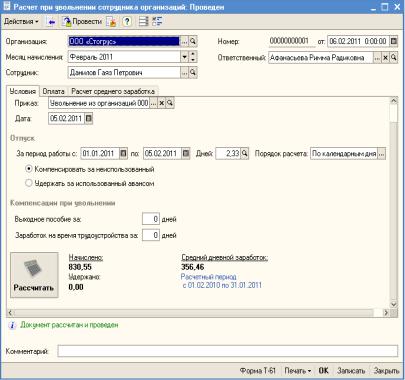
Task: Clear the Приказ field with X
Action: 161,103
